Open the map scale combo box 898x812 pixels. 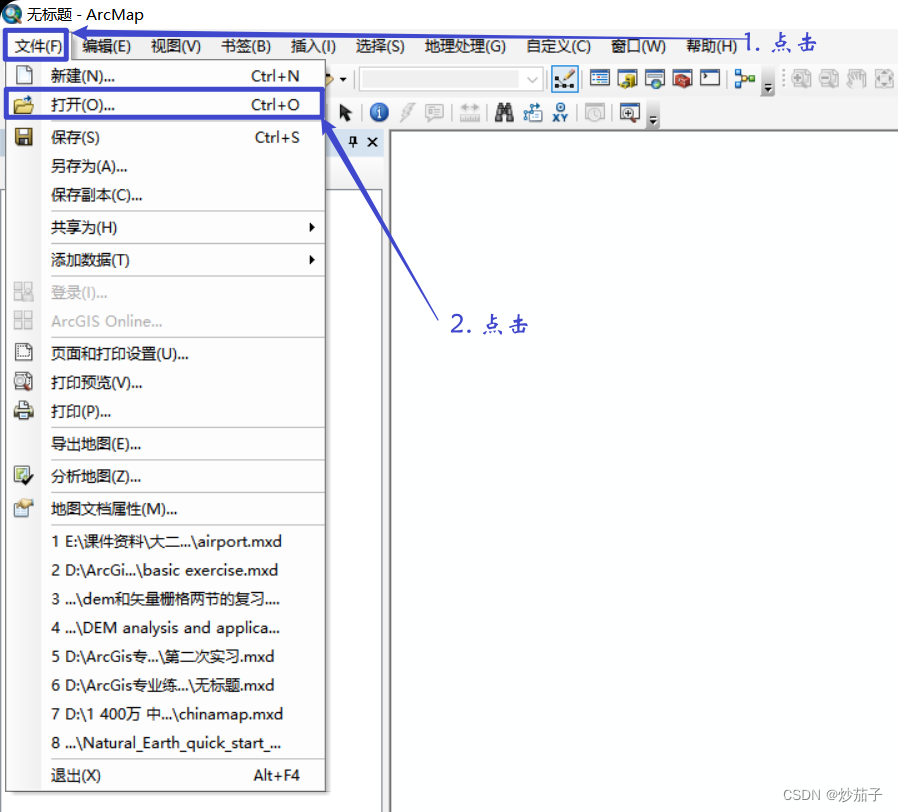(450, 79)
